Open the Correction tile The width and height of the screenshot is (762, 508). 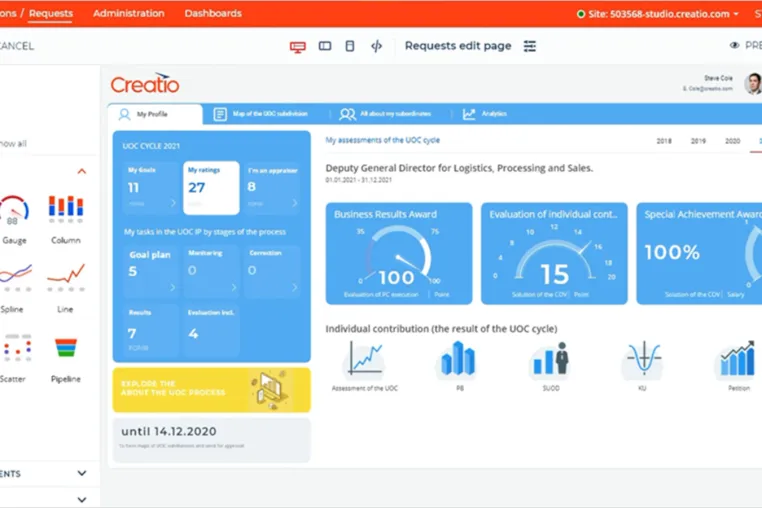coord(272,271)
